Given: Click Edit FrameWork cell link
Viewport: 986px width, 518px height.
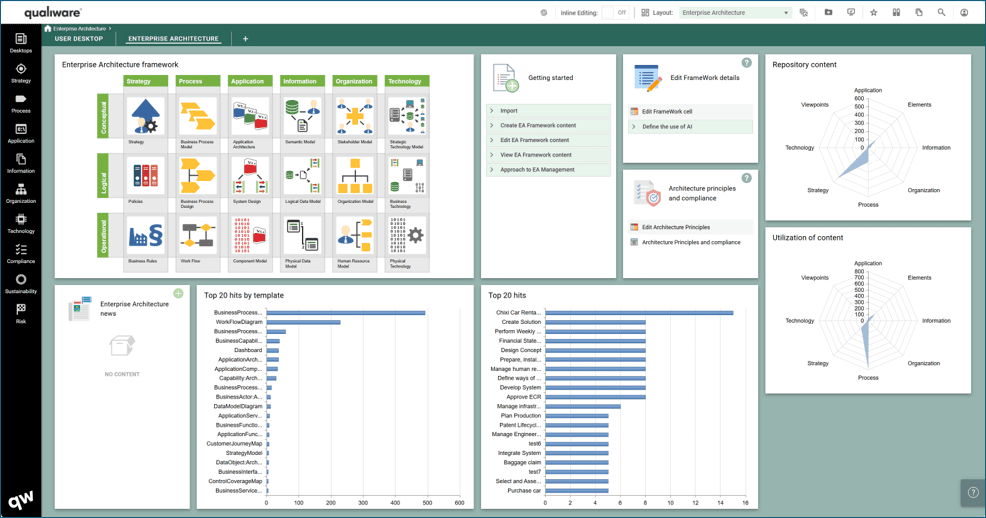Looking at the screenshot, I should coord(666,112).
